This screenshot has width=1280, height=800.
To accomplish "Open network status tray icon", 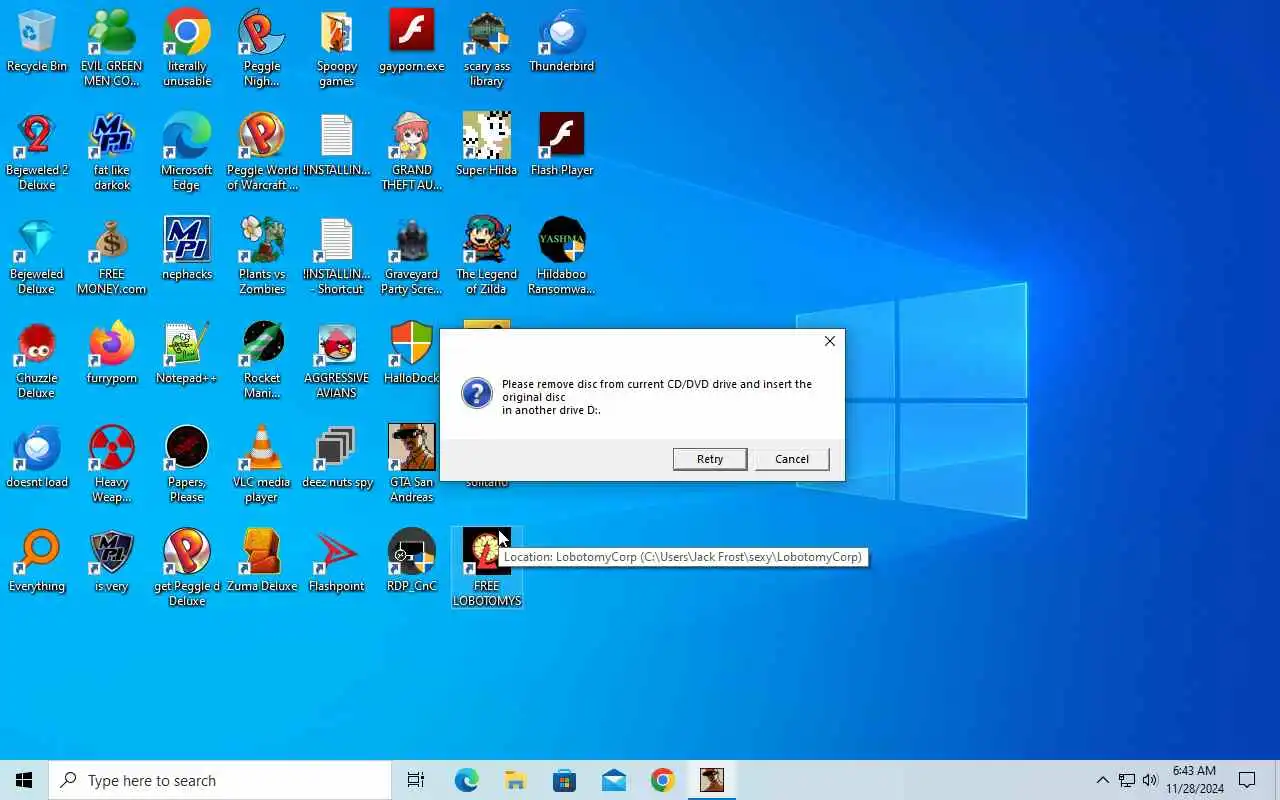I will (1127, 780).
